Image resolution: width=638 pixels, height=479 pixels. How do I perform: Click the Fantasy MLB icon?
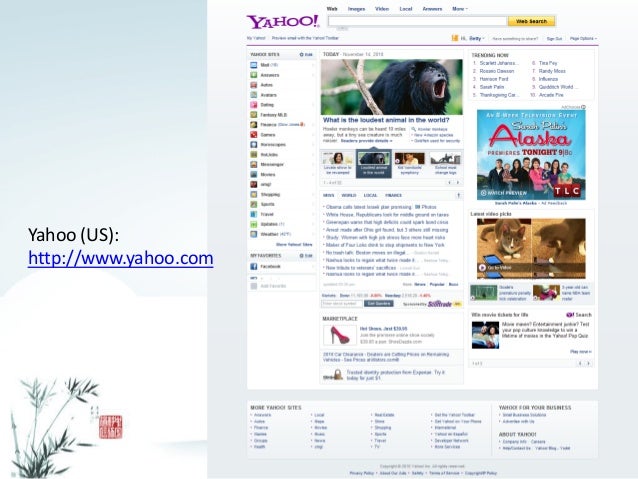(x=253, y=115)
